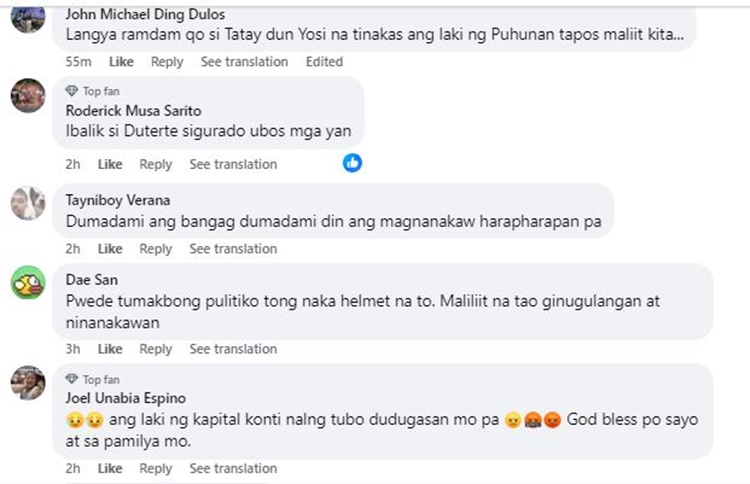Click the blue like reaction icon

coord(352,163)
